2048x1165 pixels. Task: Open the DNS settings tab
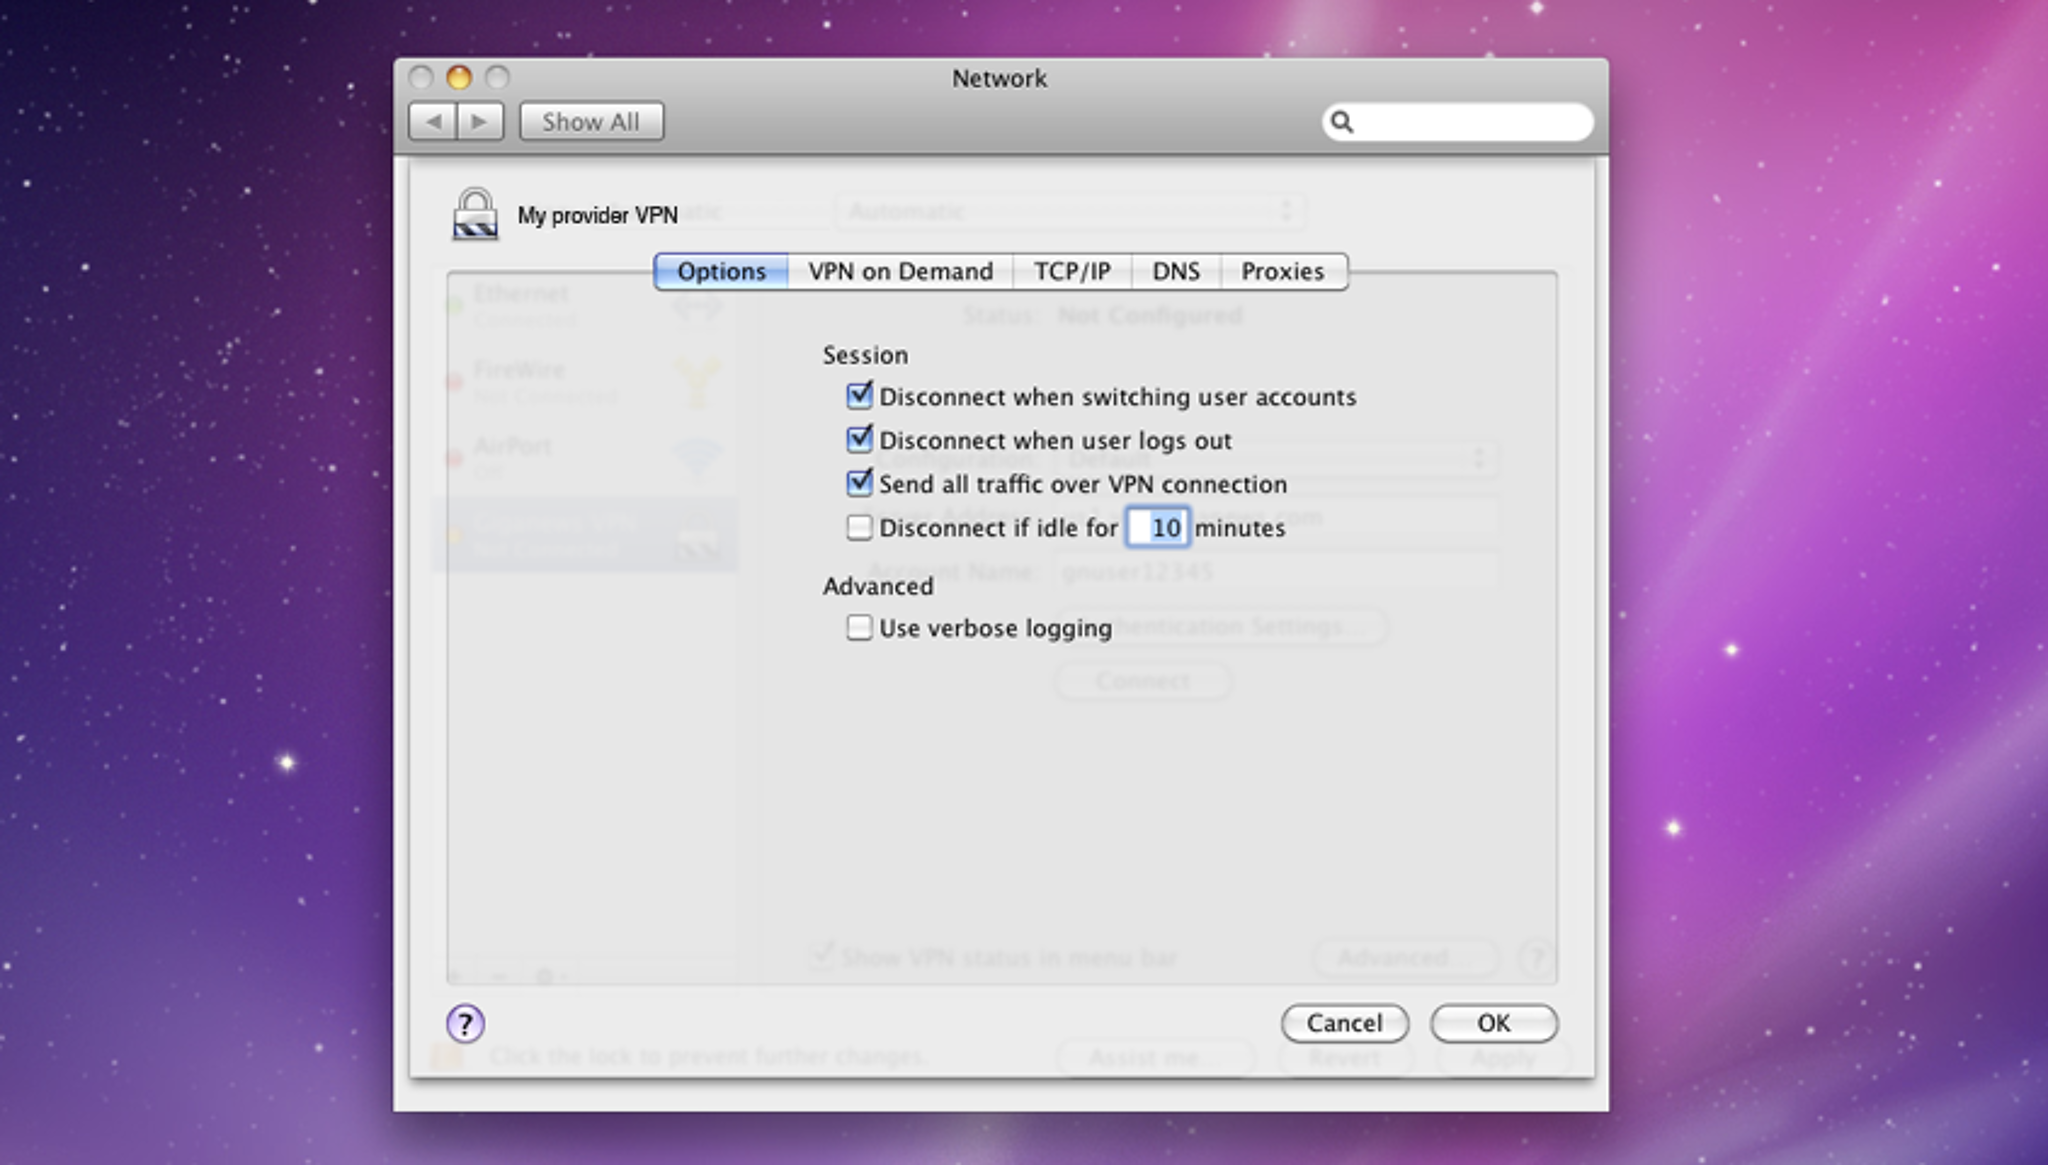1176,272
